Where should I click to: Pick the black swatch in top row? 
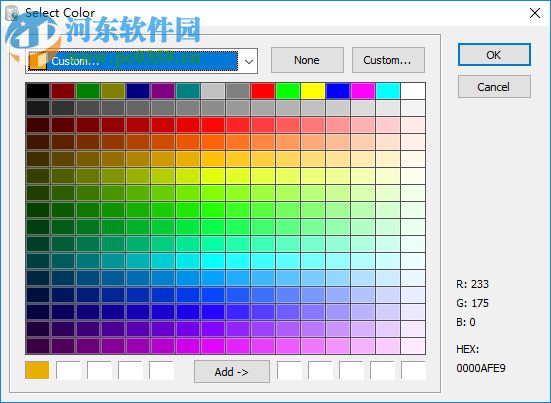38,91
